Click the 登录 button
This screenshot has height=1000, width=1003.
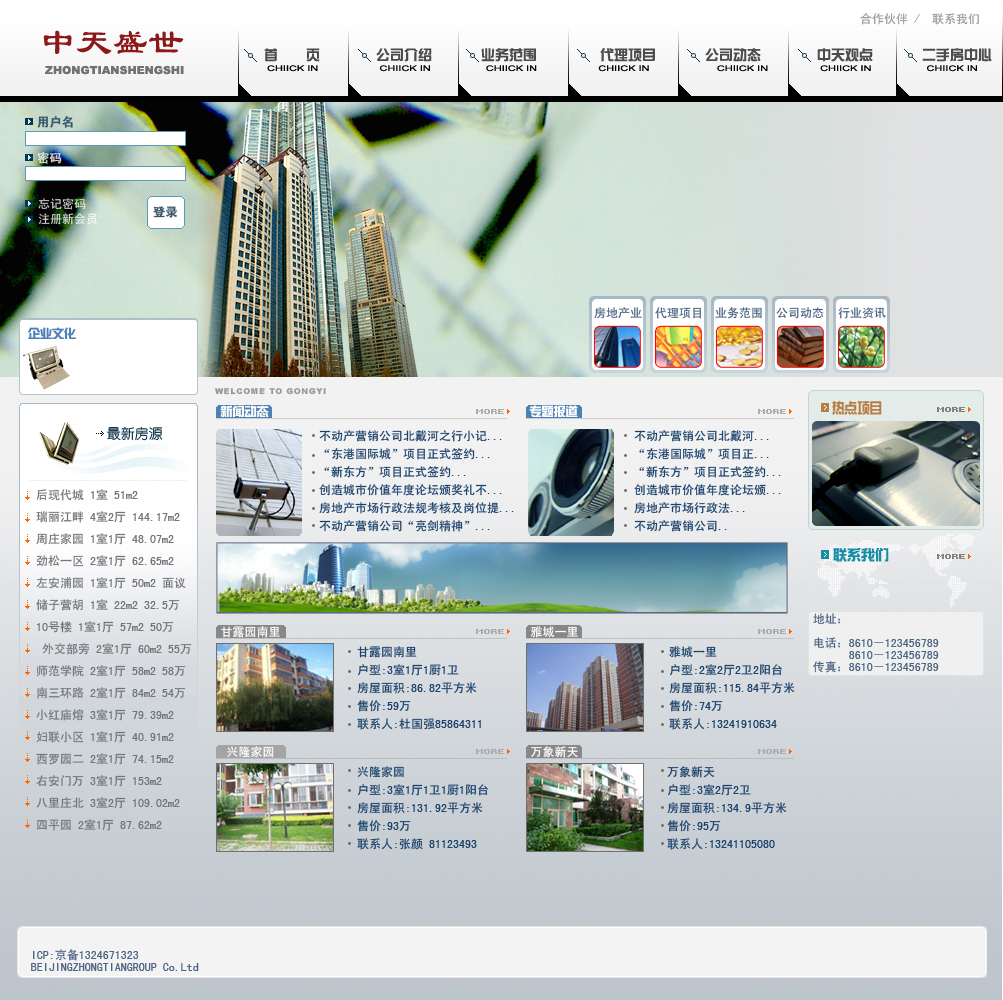(166, 212)
